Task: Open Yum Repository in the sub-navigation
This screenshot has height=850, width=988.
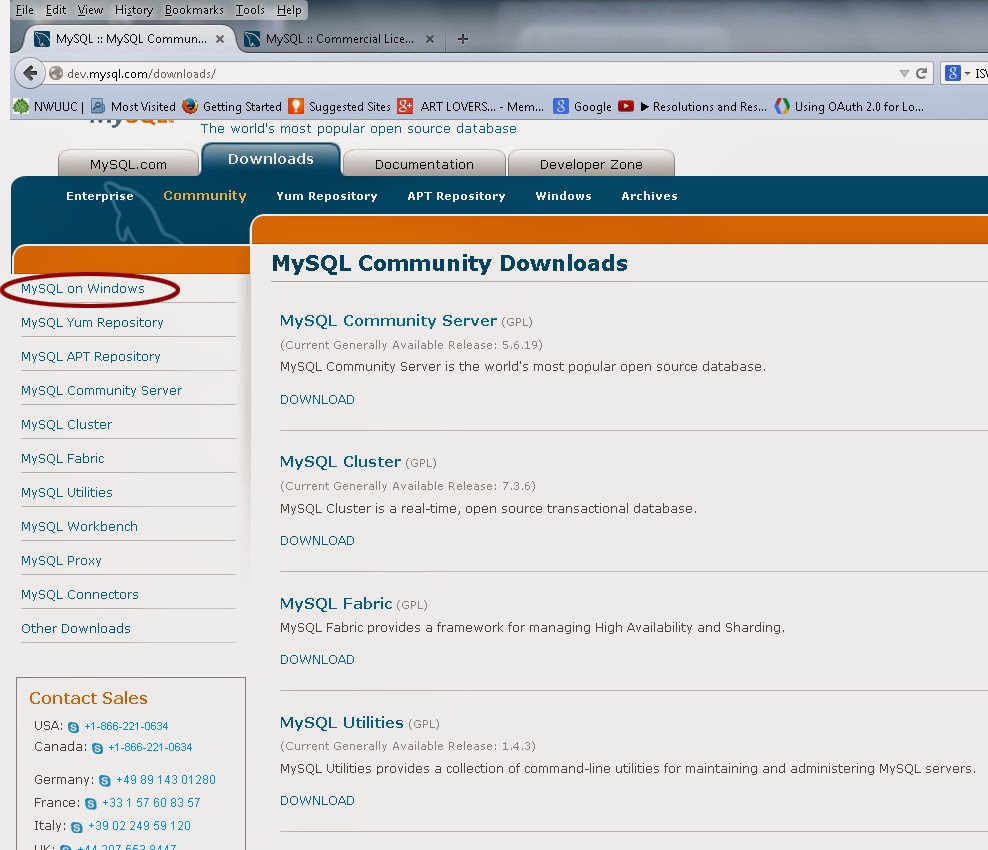Action: 326,196
